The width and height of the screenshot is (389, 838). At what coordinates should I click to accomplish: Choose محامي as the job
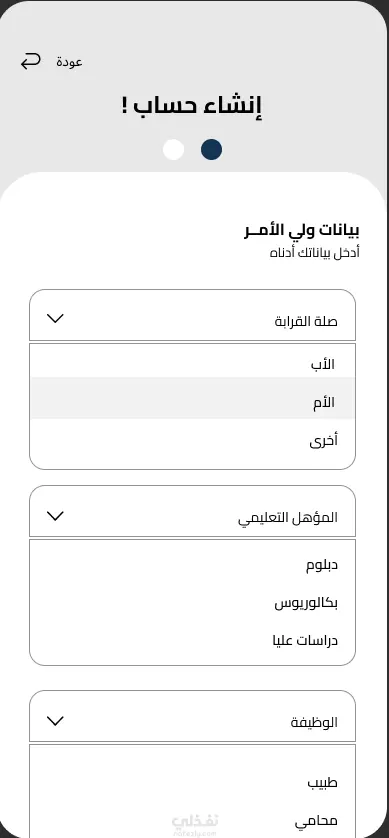point(192,820)
